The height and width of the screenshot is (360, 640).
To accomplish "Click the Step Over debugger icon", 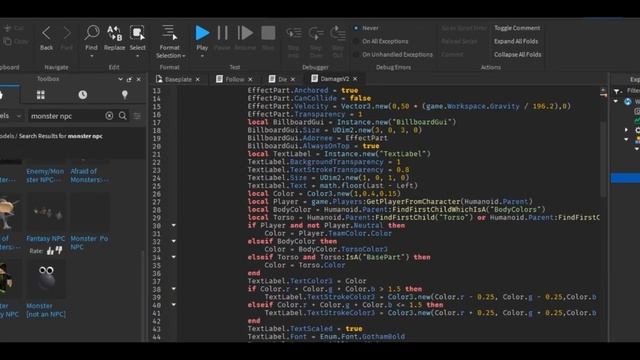I will point(316,33).
